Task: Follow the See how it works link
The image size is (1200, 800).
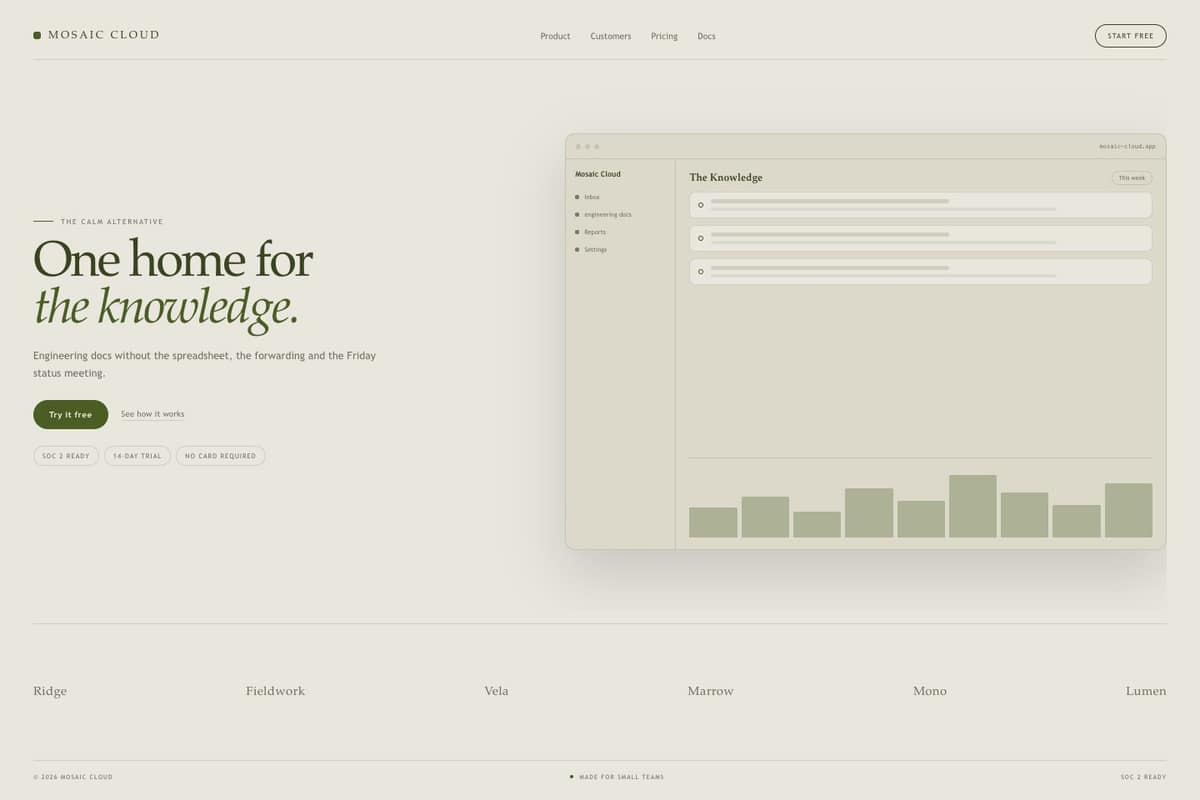Action: tap(152, 414)
